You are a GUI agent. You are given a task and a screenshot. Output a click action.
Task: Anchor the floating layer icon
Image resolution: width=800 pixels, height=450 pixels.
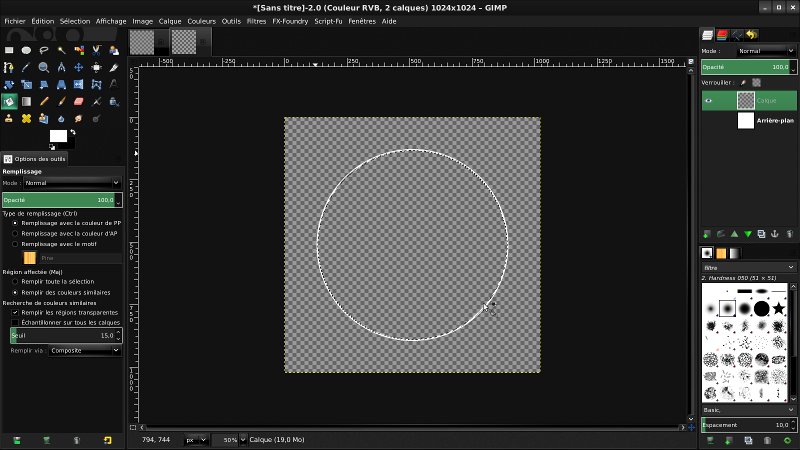point(774,234)
